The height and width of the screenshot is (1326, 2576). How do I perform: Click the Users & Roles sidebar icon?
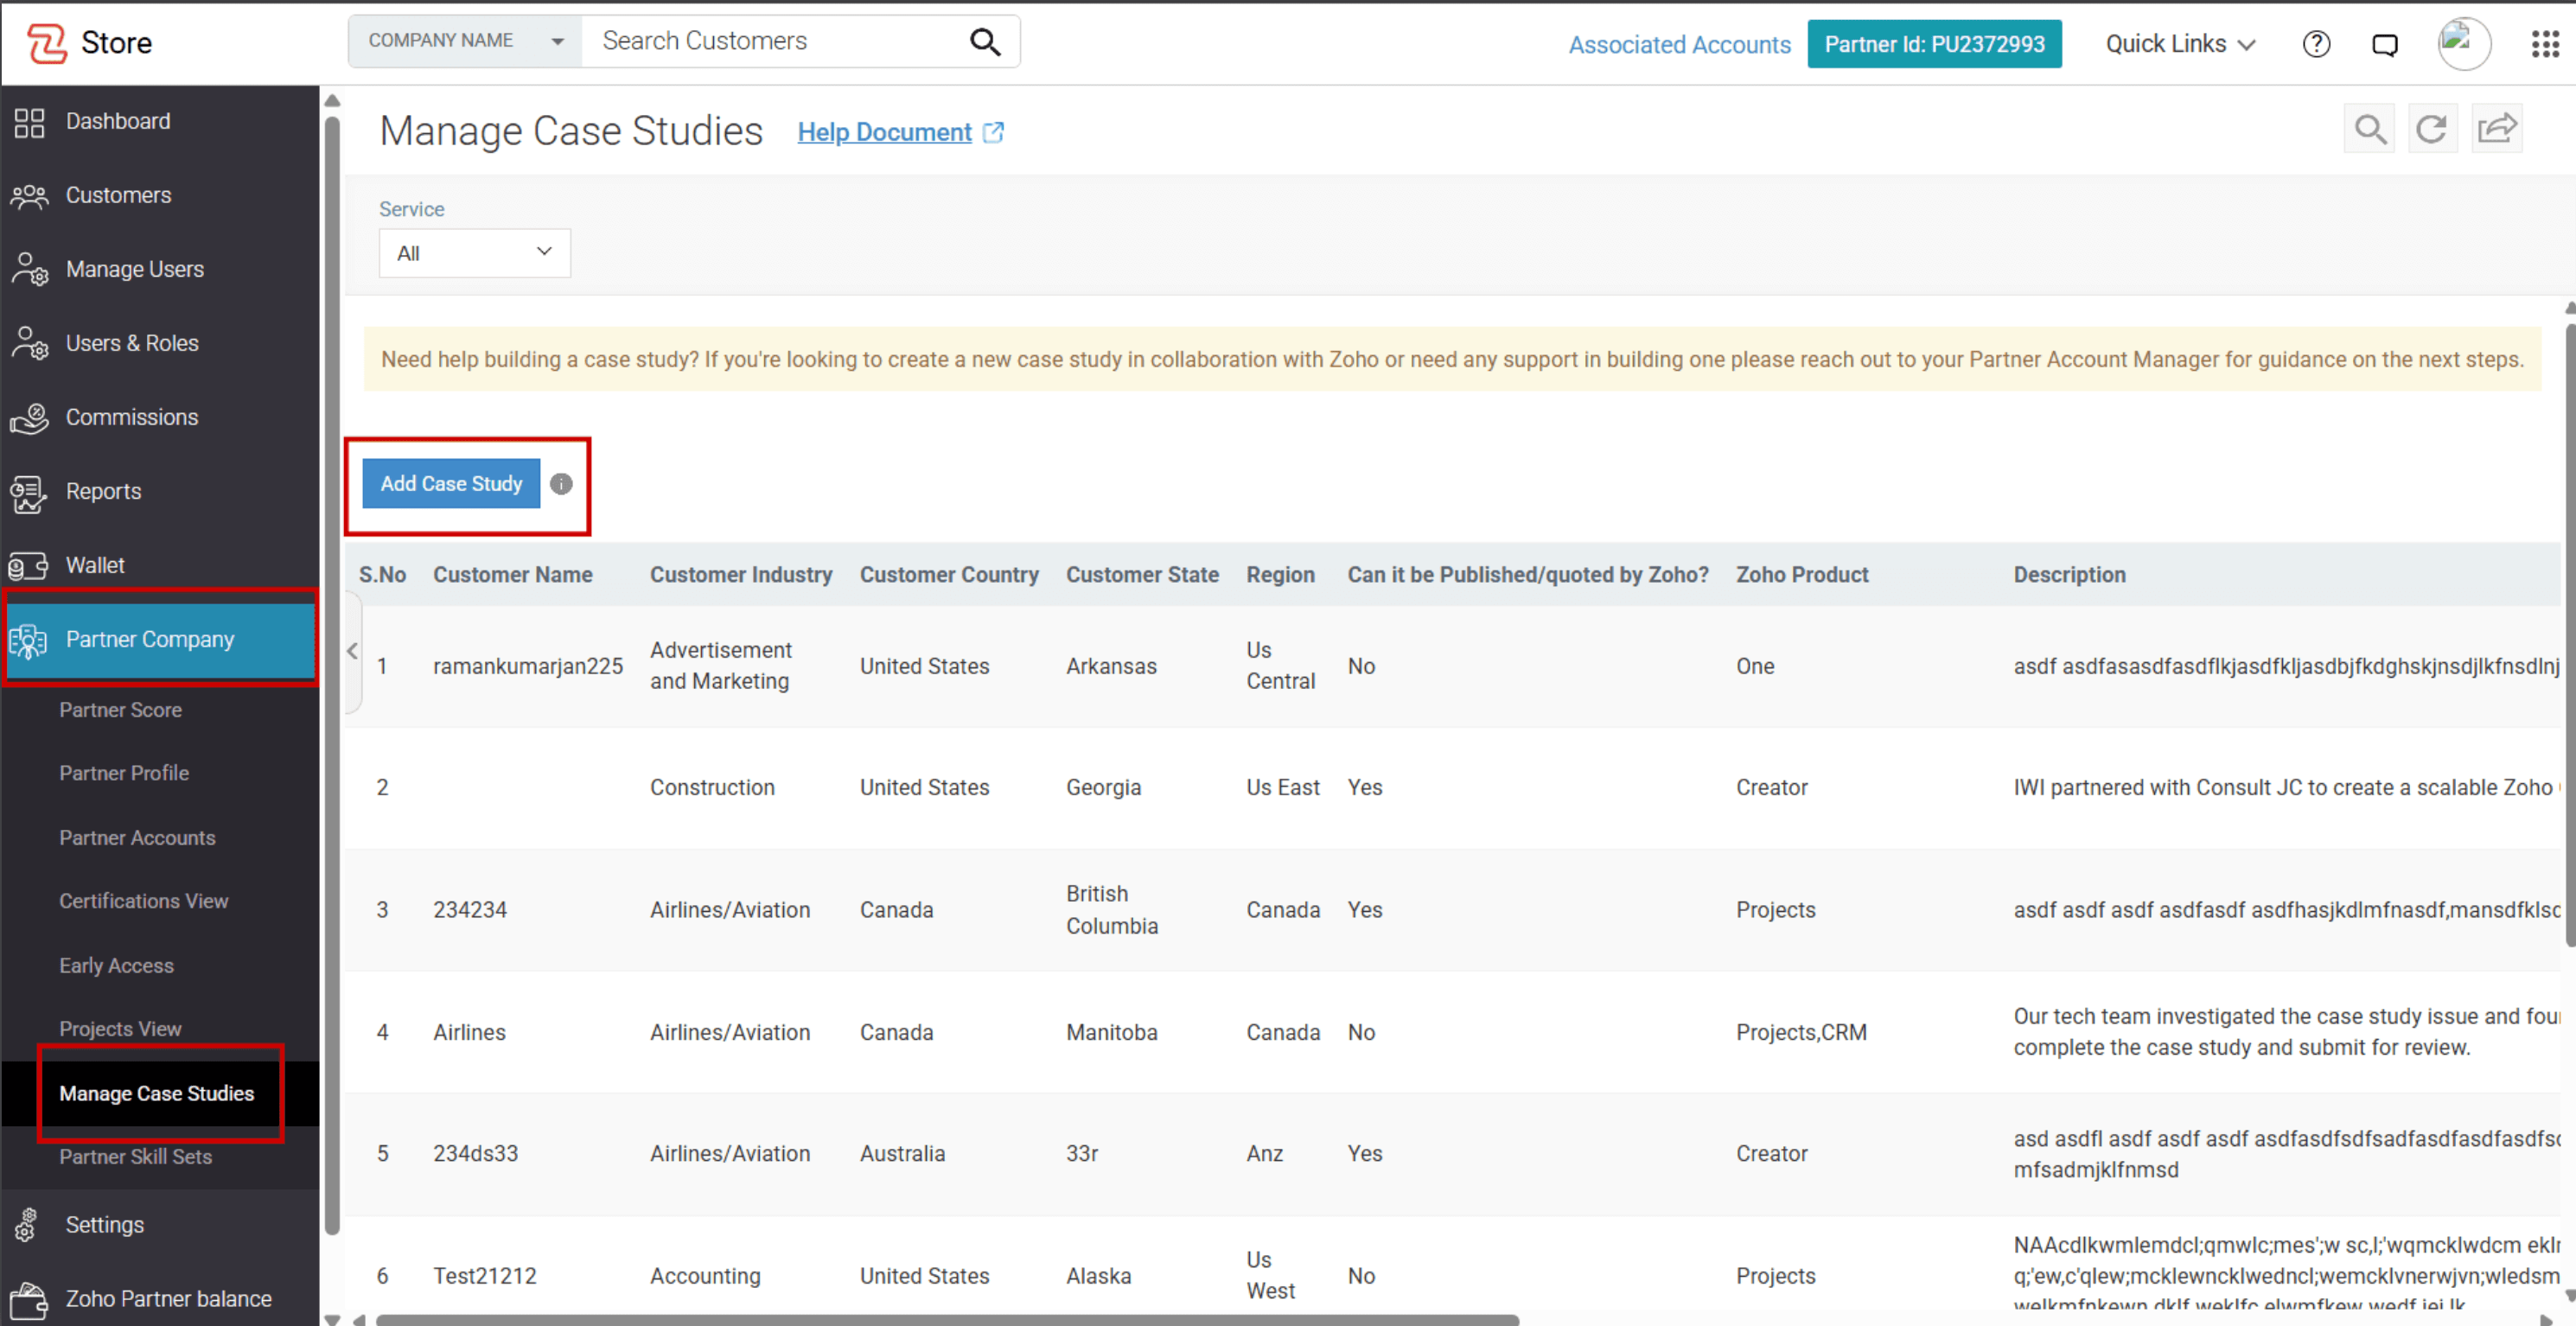click(x=29, y=344)
